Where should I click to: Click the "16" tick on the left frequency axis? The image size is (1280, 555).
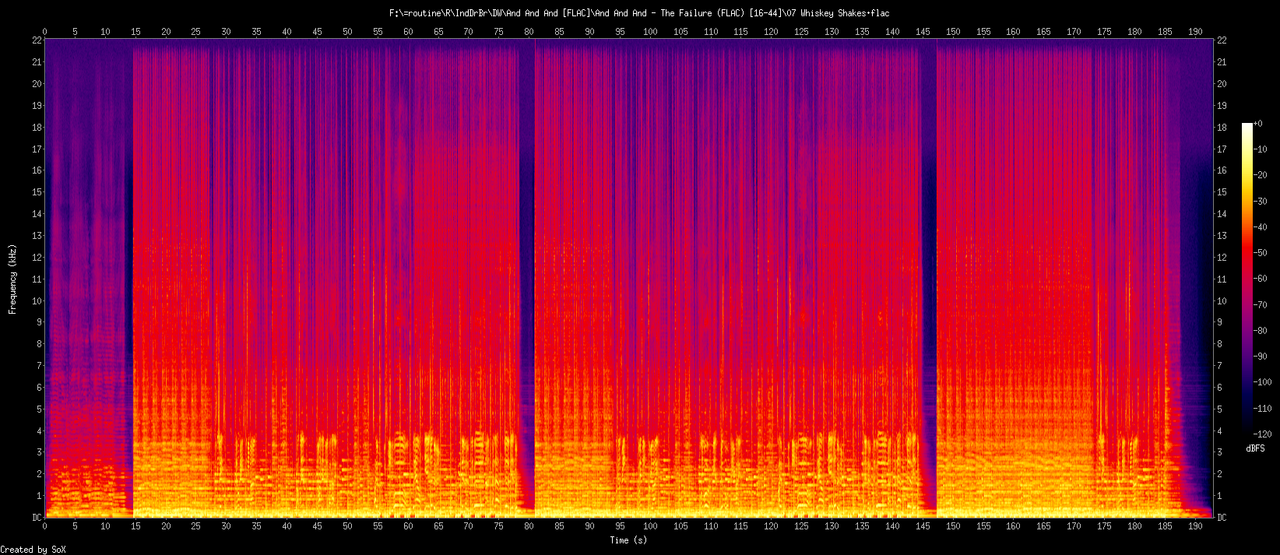click(x=36, y=170)
